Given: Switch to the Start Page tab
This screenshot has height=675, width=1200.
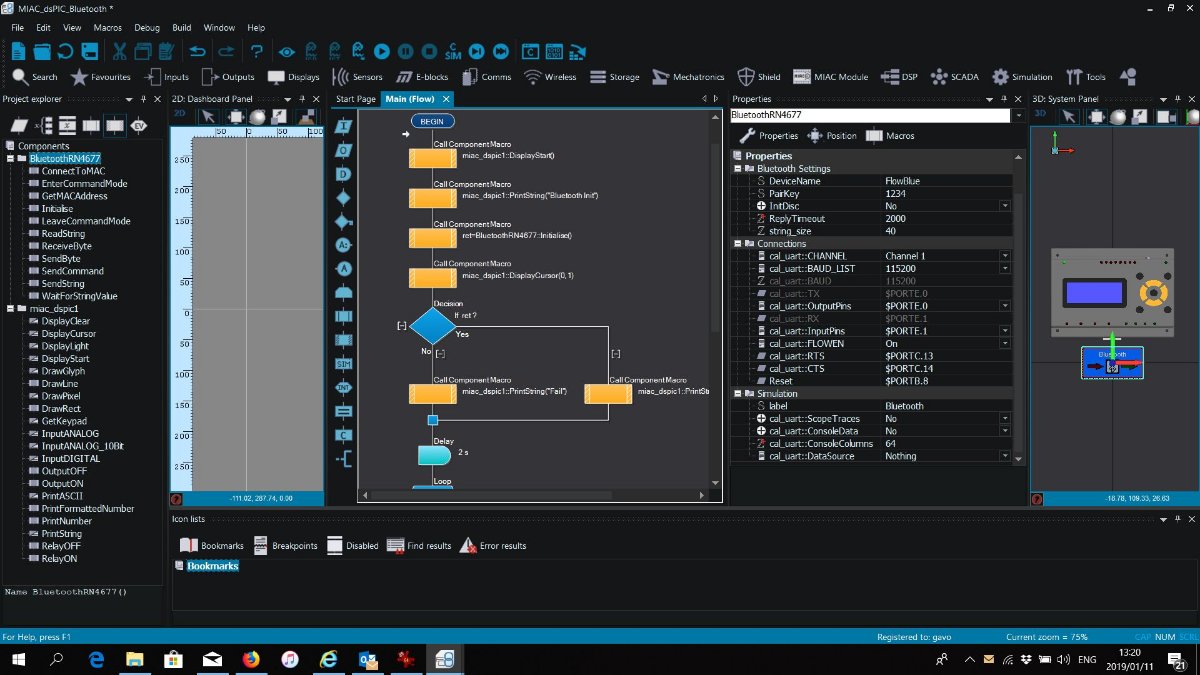Looking at the screenshot, I should tap(356, 99).
